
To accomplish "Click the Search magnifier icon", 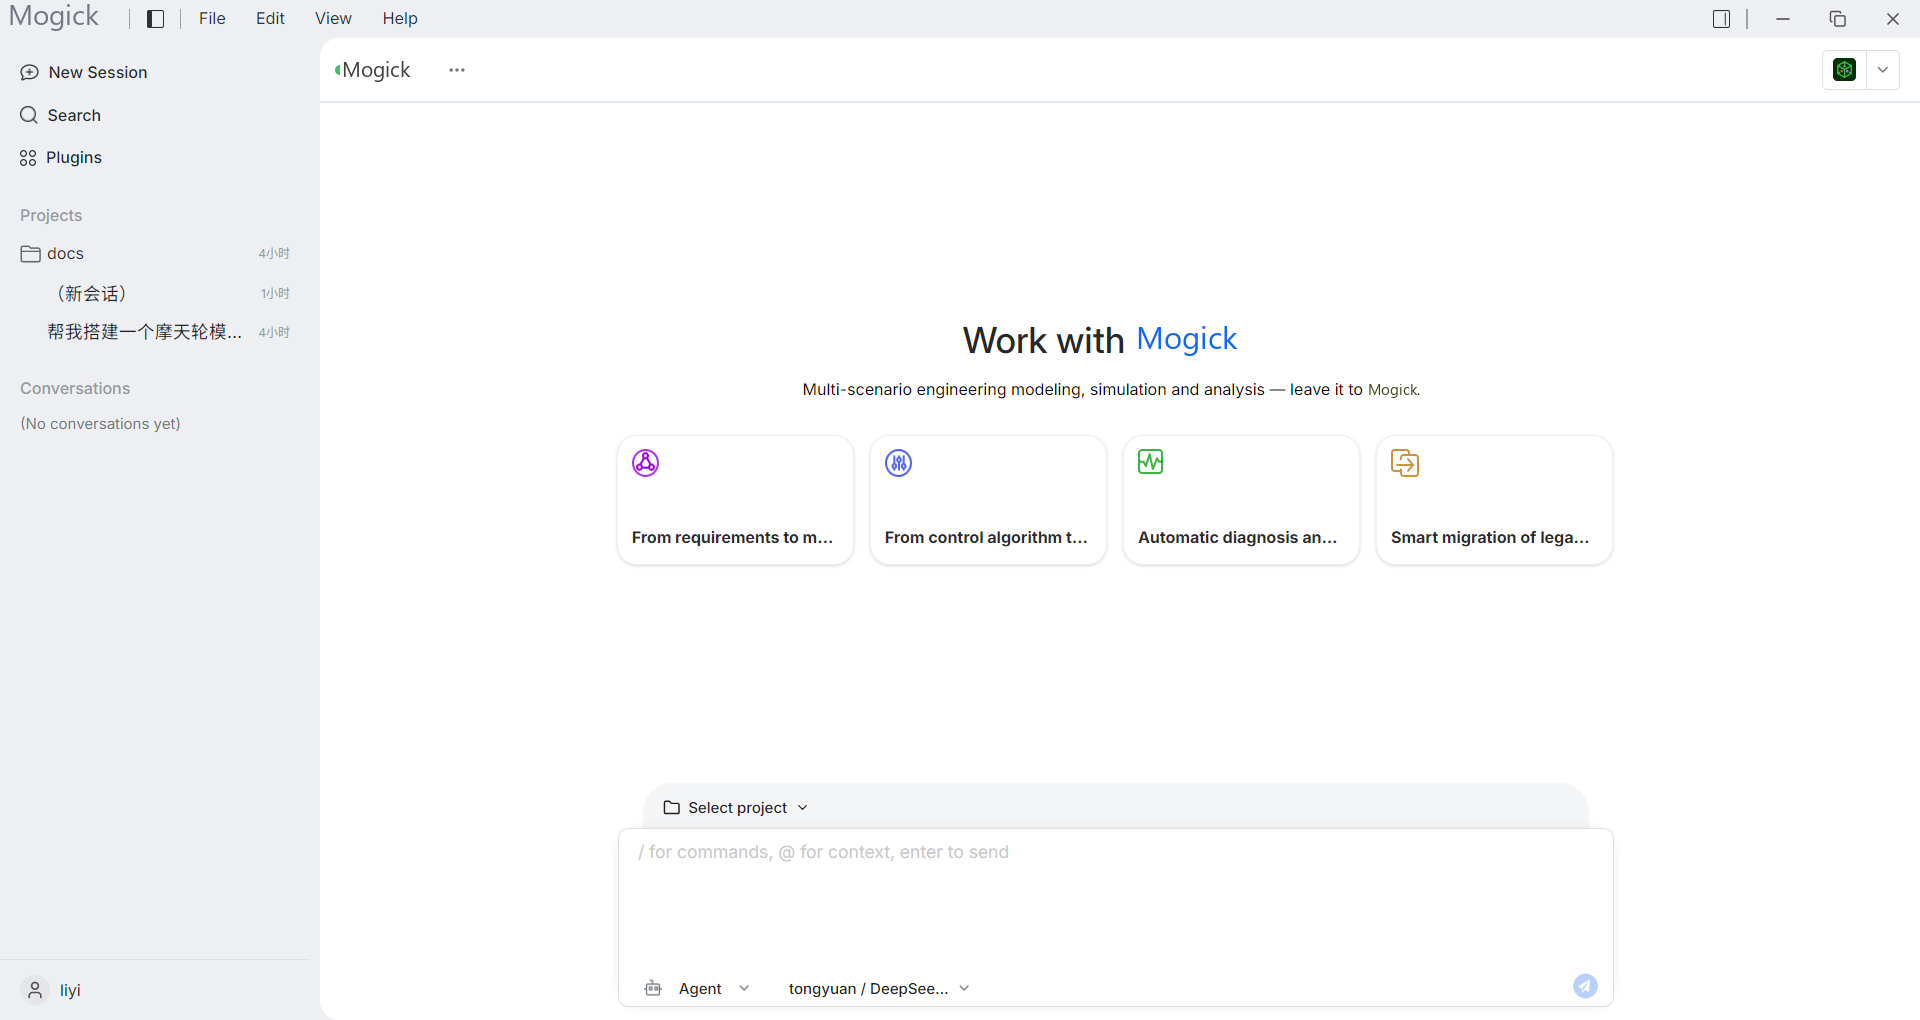I will [x=29, y=115].
